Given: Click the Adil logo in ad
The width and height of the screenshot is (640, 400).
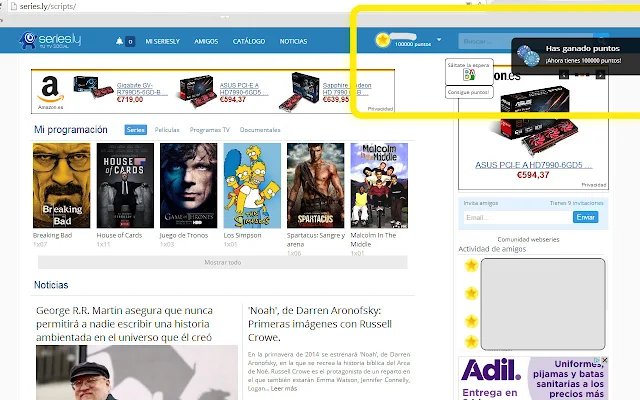Looking at the screenshot, I should [491, 370].
